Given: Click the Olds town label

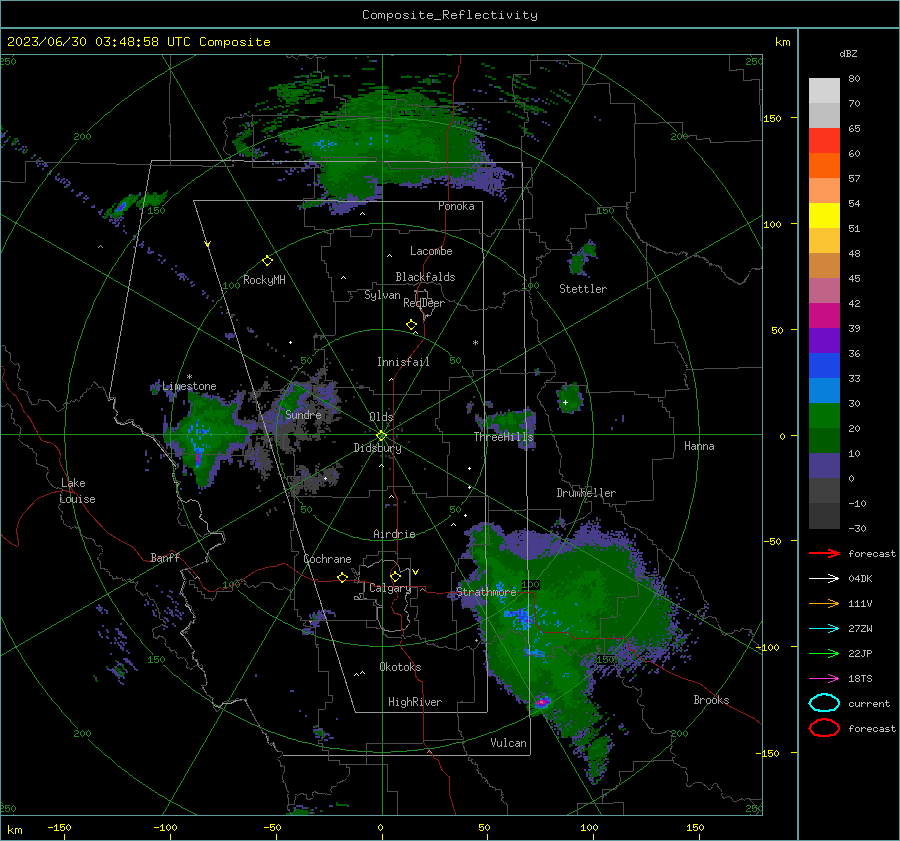Looking at the screenshot, I should pyautogui.click(x=381, y=417).
